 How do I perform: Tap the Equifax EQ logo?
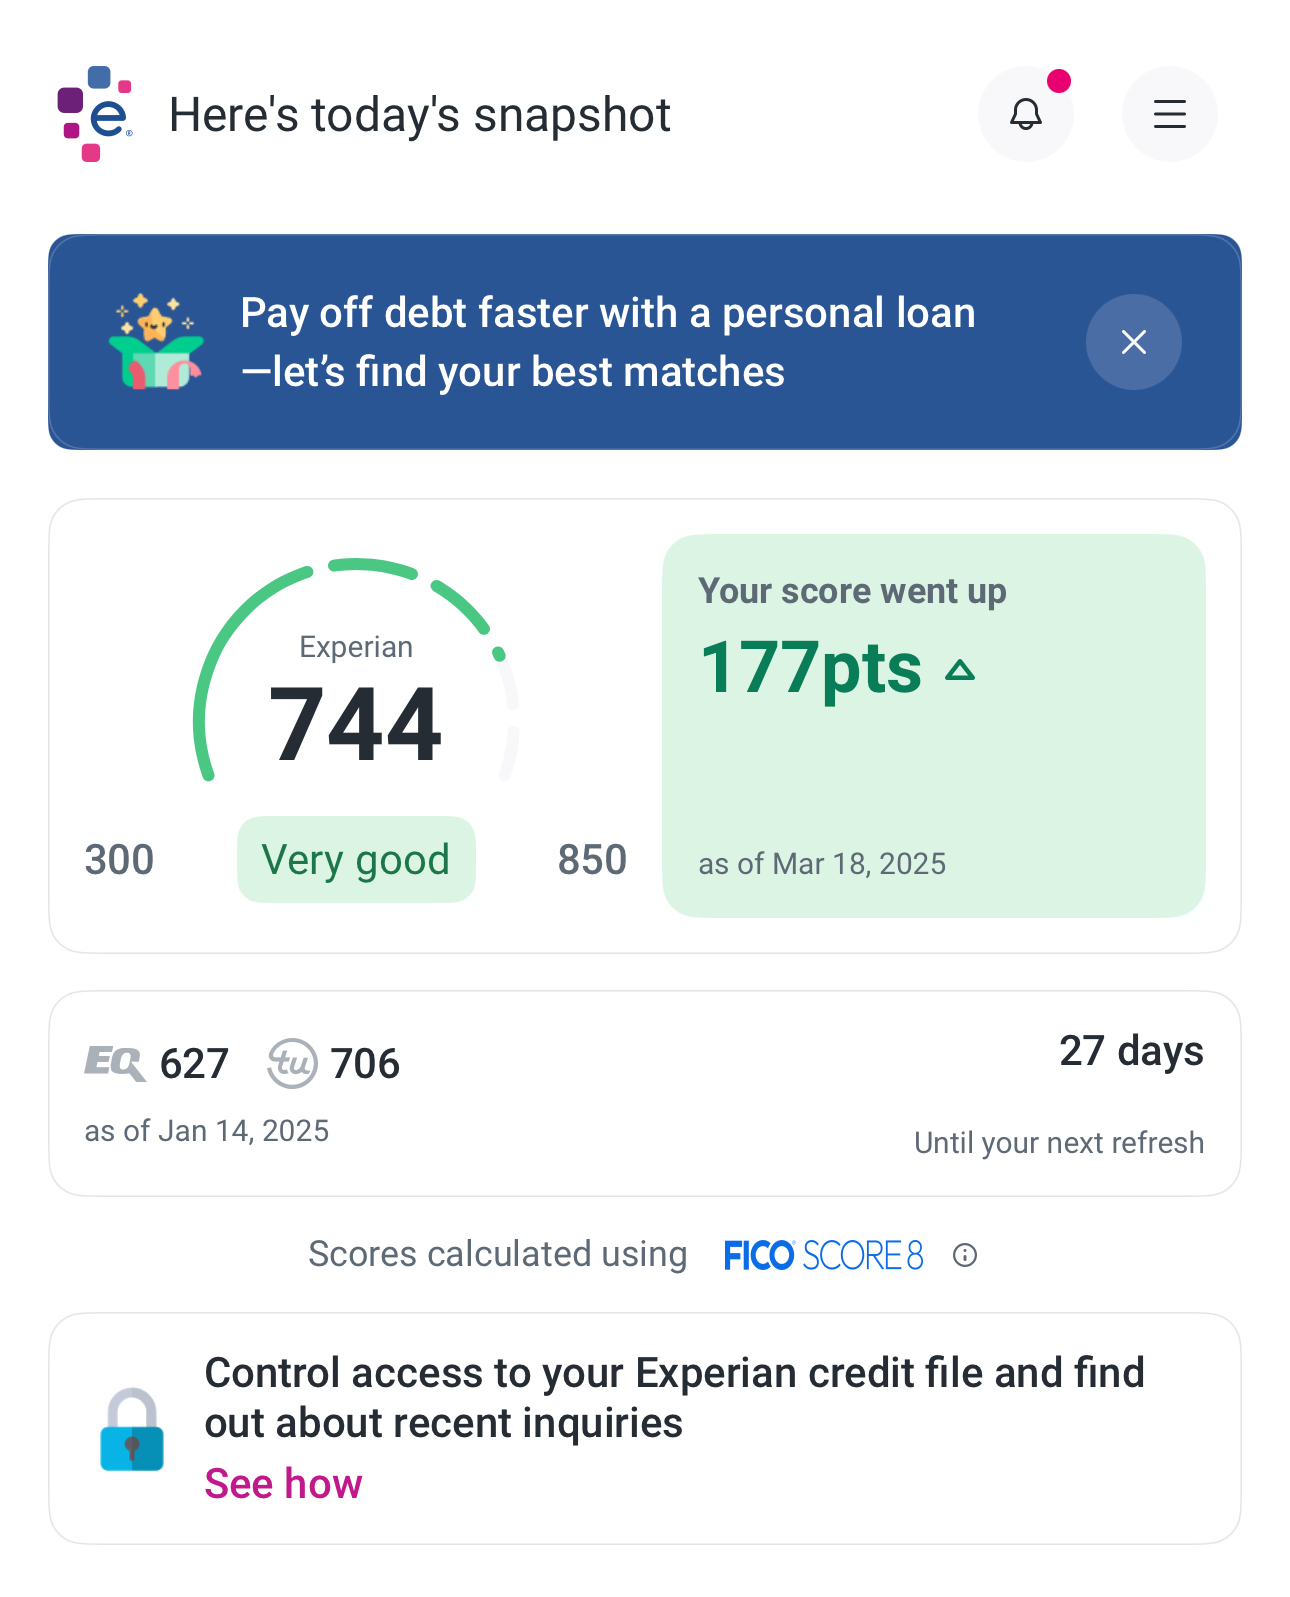tap(114, 1062)
